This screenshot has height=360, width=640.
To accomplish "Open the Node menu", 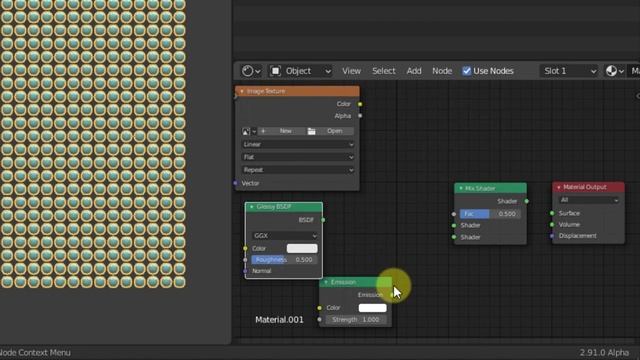I will (442, 71).
